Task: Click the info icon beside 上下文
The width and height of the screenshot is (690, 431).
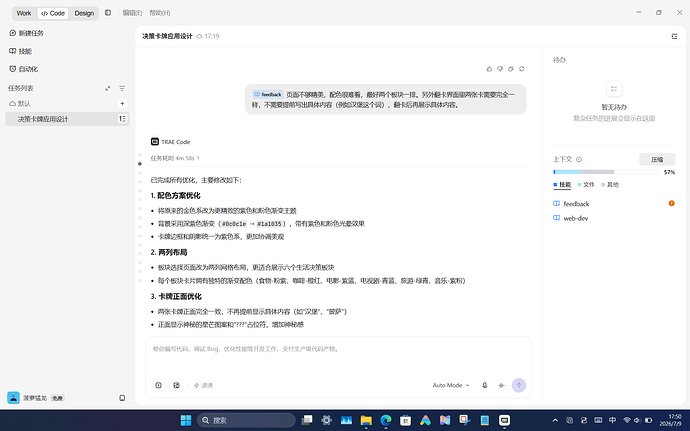Action: pos(579,159)
